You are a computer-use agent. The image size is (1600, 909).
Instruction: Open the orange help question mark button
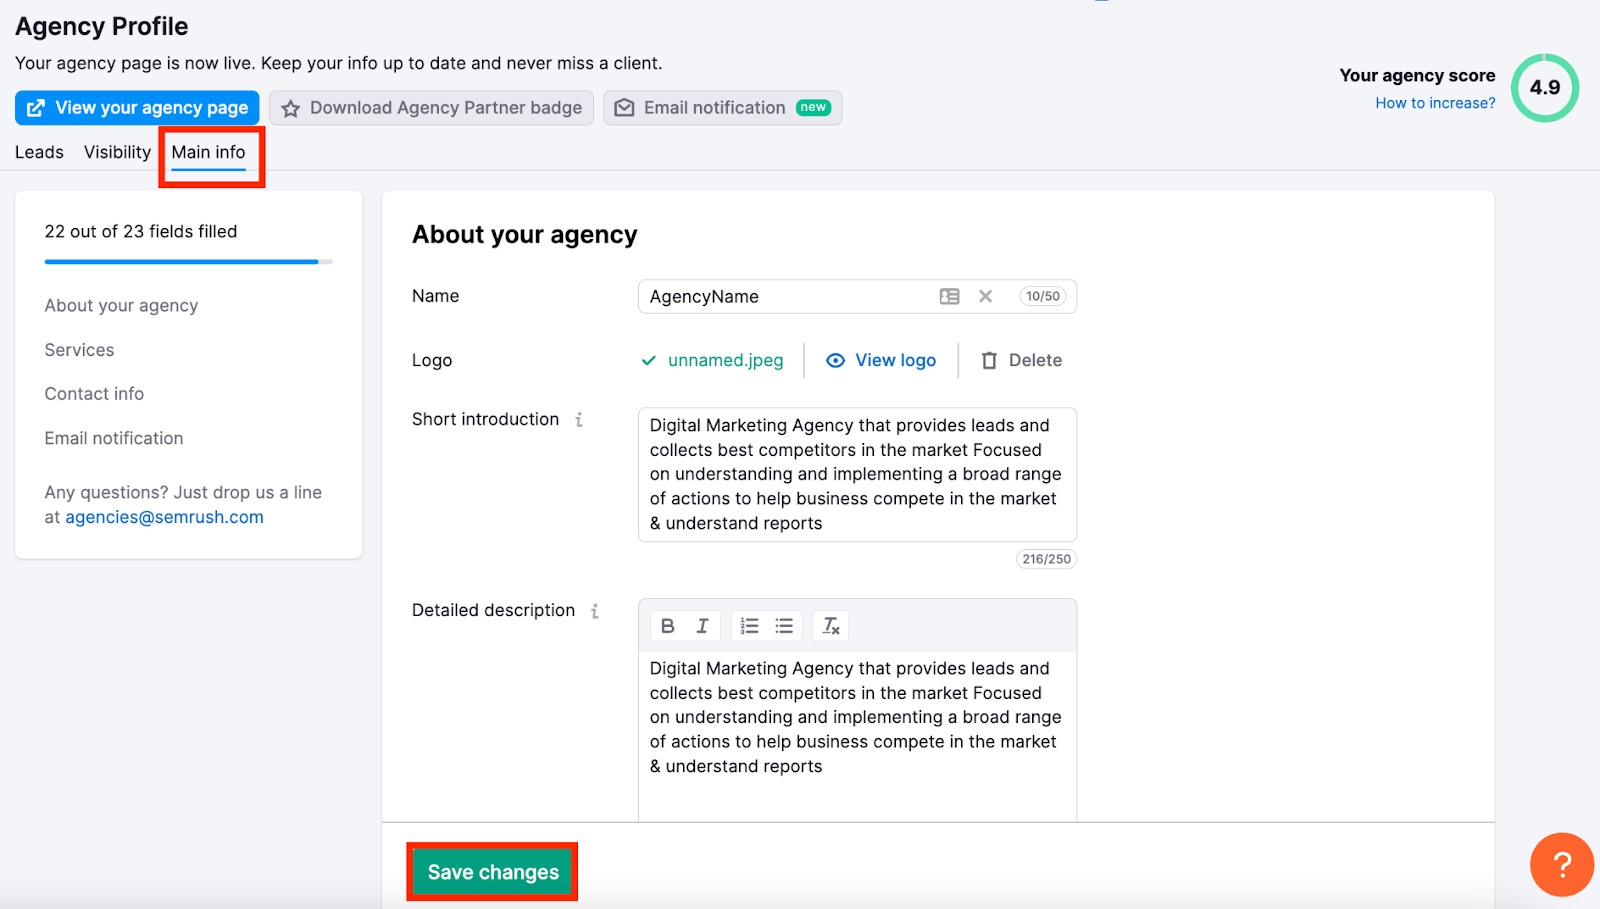point(1561,865)
